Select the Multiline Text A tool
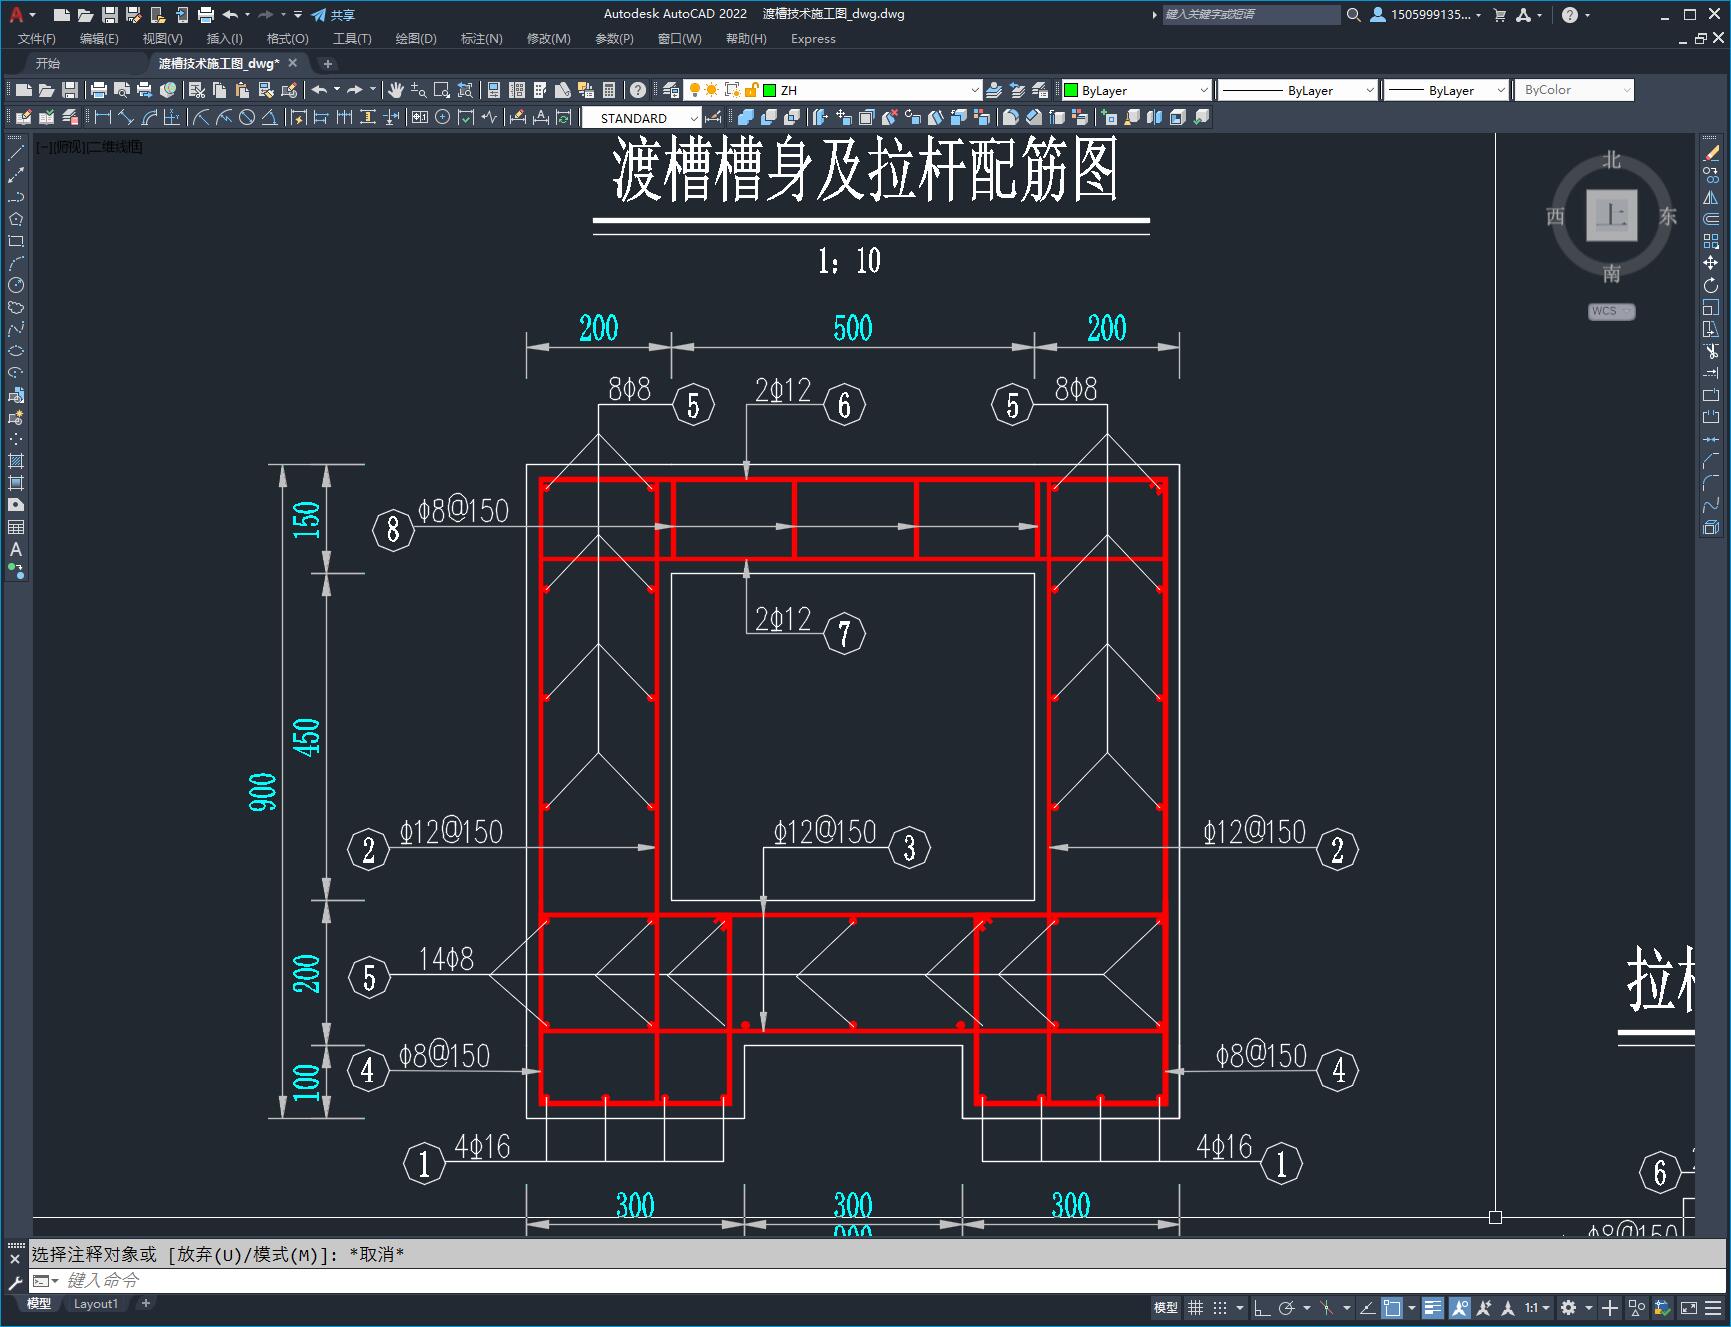Screen dimensions: 1731x1327 [x=16, y=549]
